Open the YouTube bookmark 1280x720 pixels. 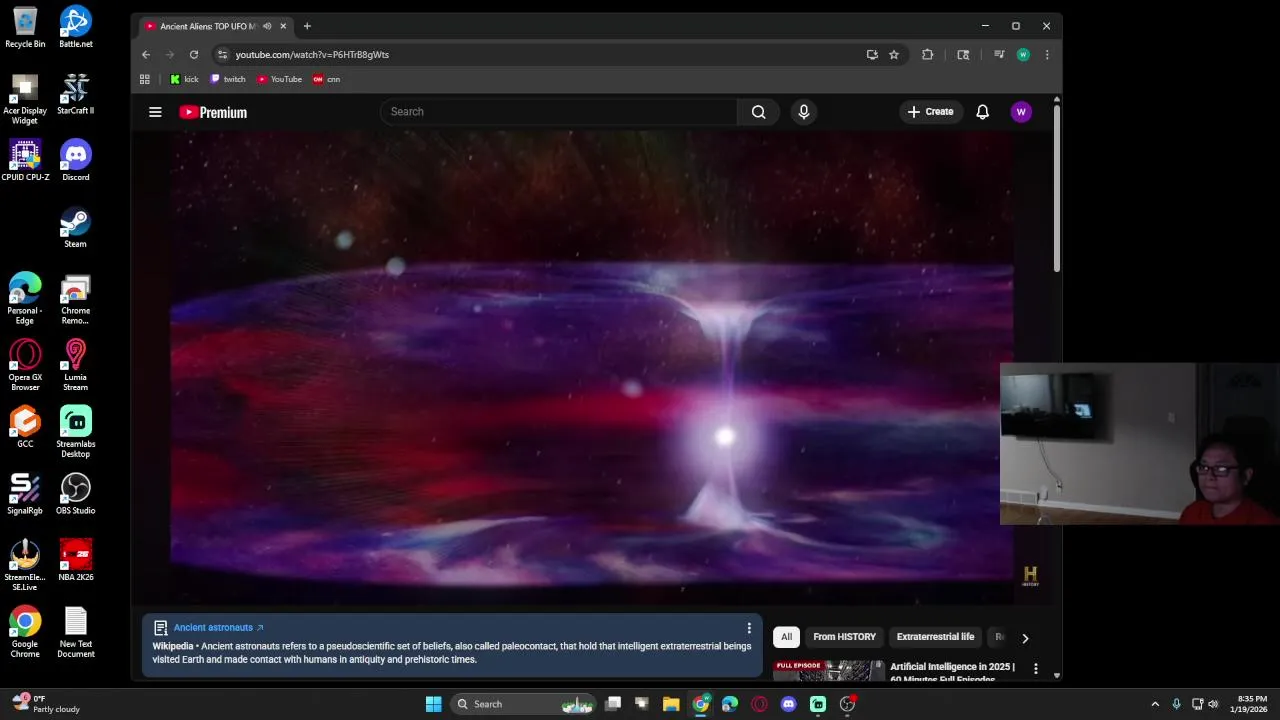(x=280, y=79)
